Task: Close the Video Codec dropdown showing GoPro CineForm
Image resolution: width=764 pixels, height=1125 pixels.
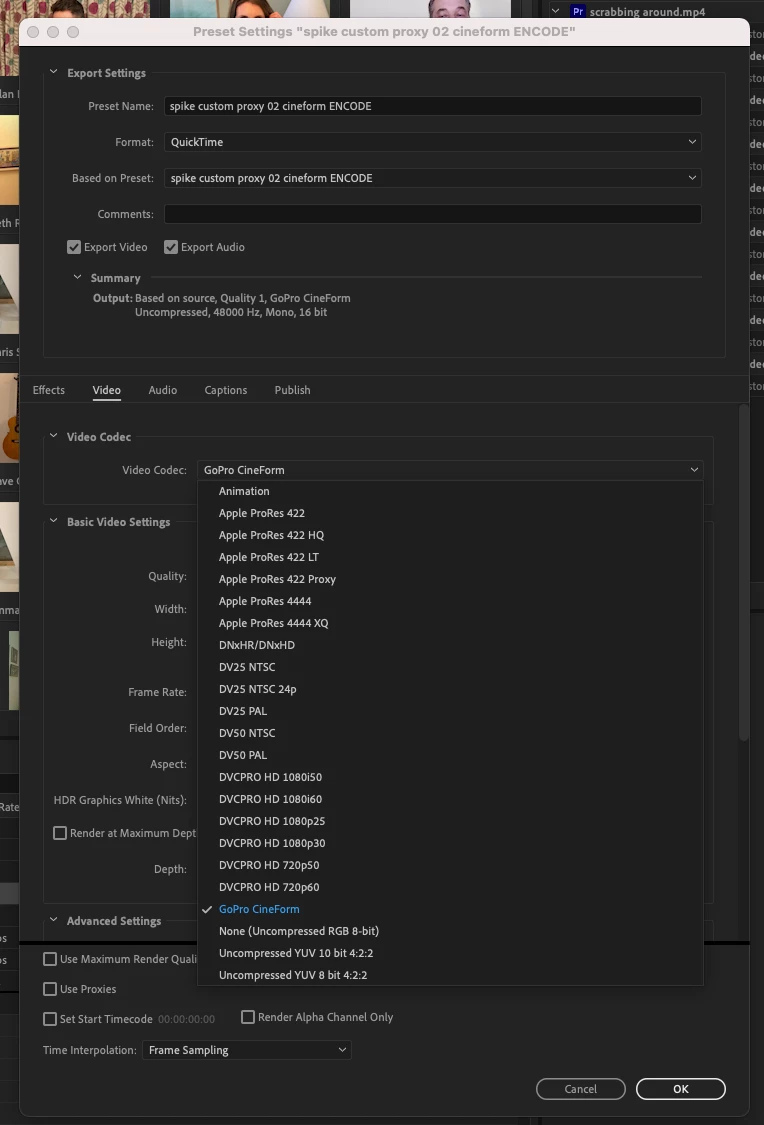Action: click(x=451, y=470)
